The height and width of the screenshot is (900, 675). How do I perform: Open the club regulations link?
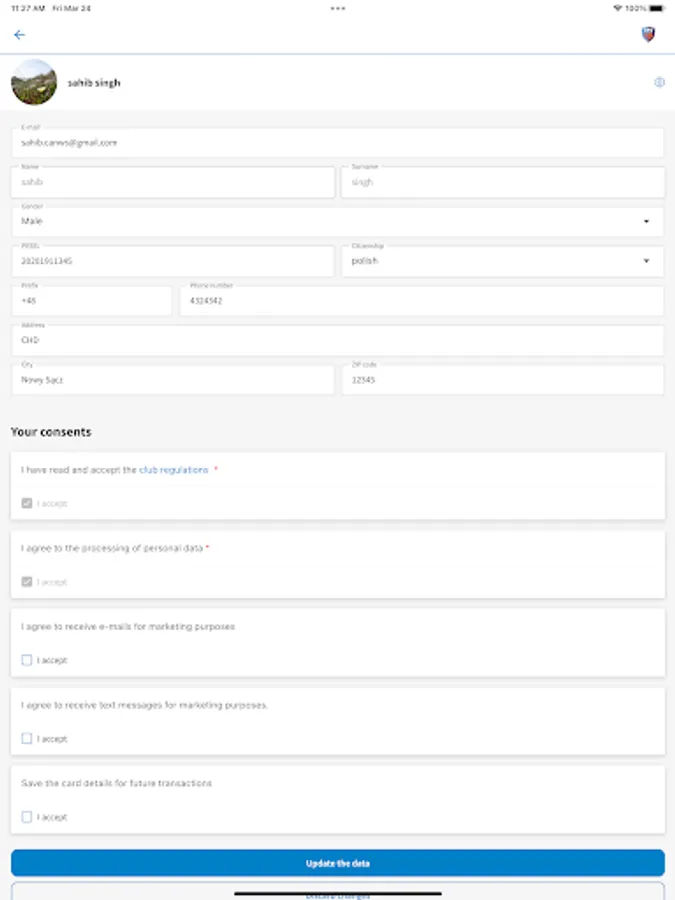(174, 469)
